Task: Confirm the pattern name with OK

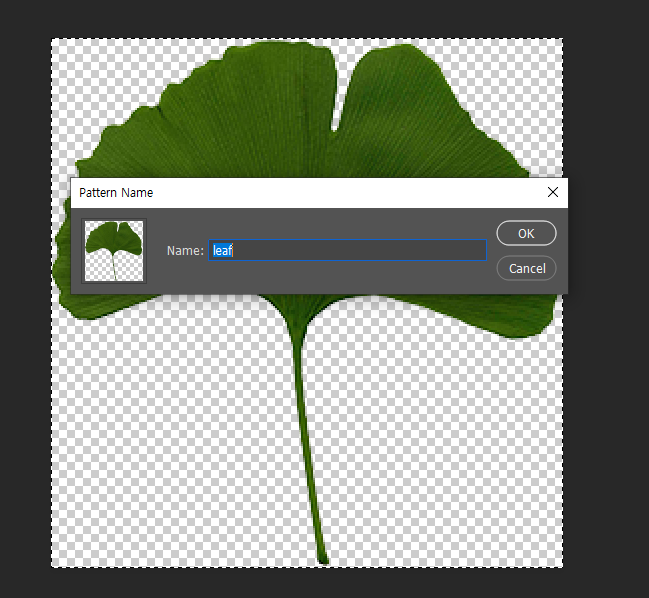Action: point(526,233)
